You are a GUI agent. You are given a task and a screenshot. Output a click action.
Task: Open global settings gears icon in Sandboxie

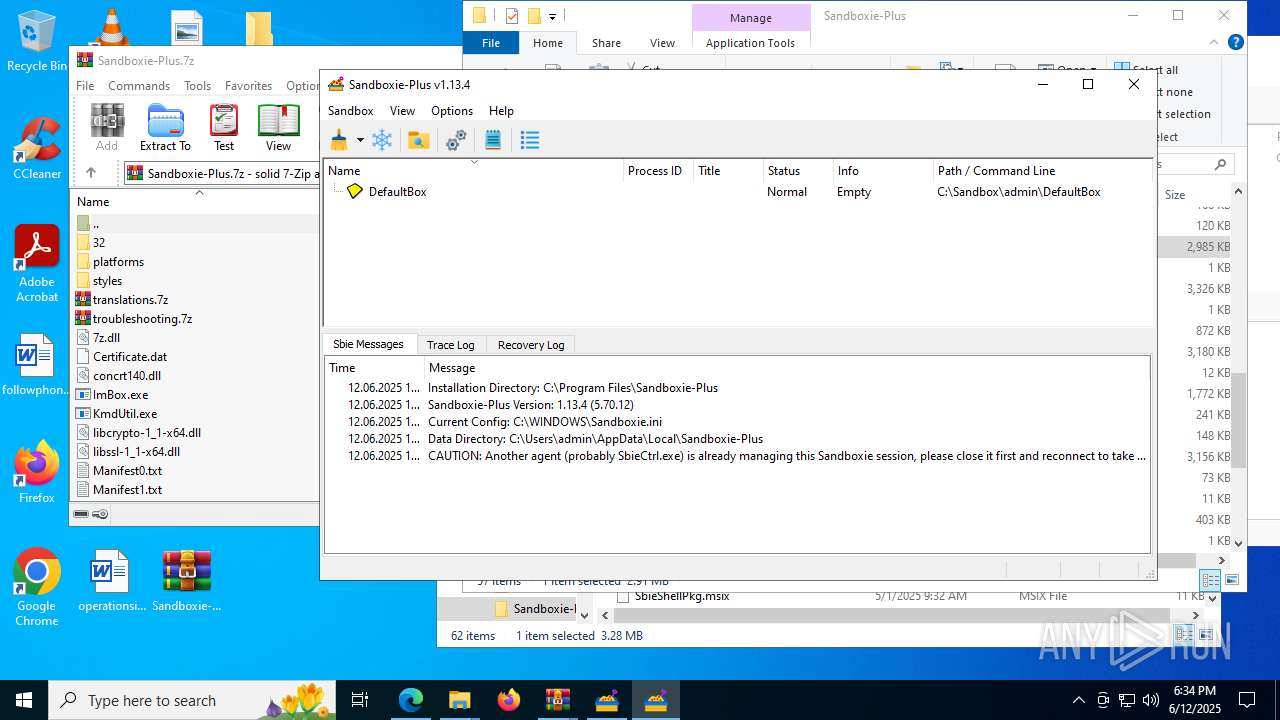[456, 141]
